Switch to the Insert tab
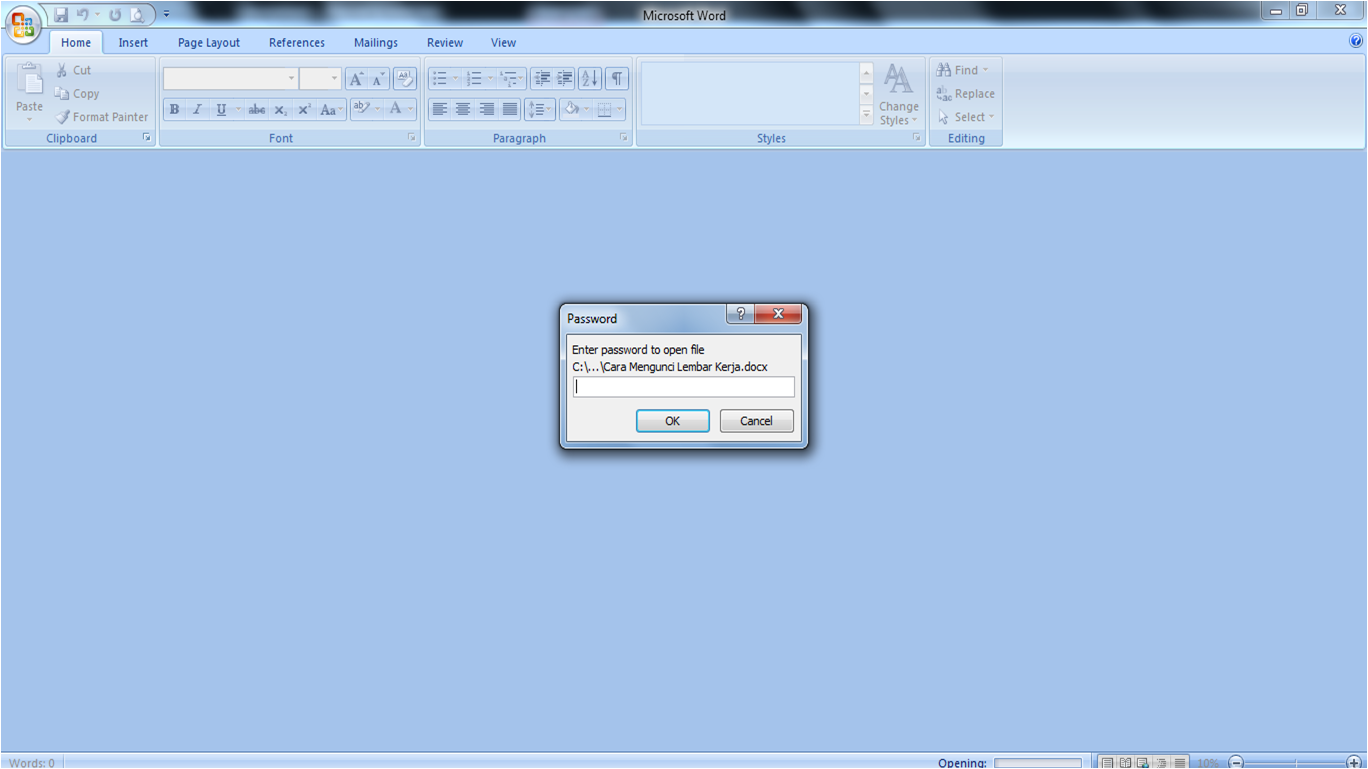 coord(133,42)
